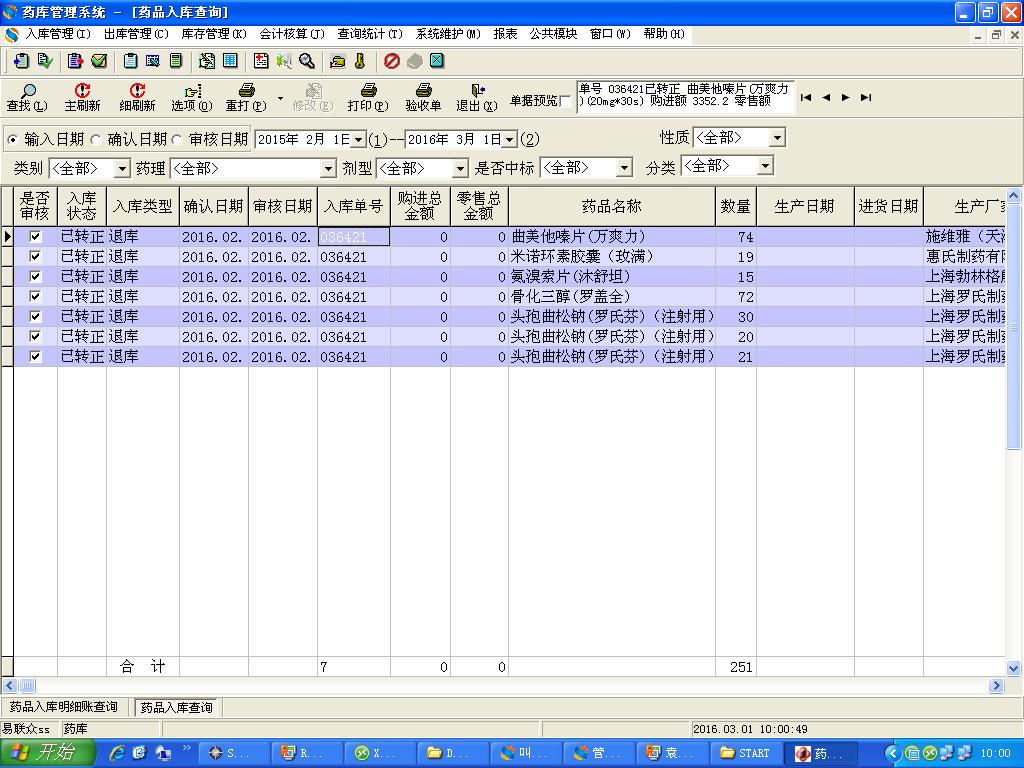
Task: Select the 输入日期 radio button
Action: coord(12,140)
